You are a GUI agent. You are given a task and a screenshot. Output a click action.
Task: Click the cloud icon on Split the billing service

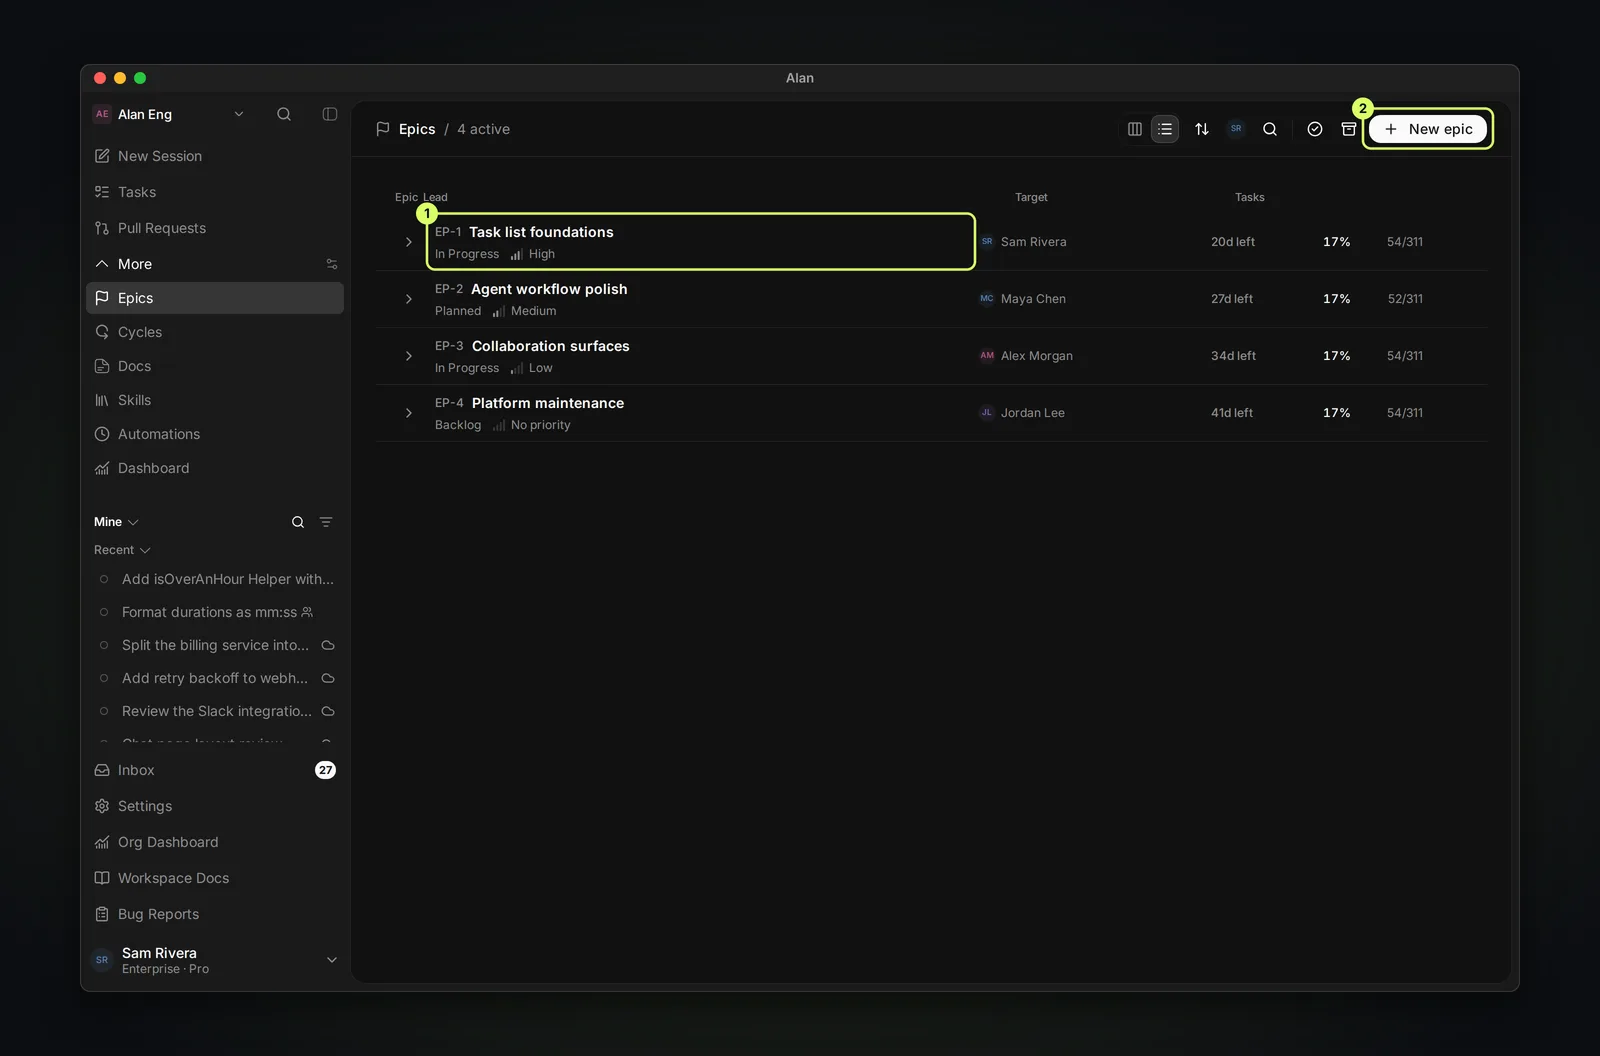point(328,645)
